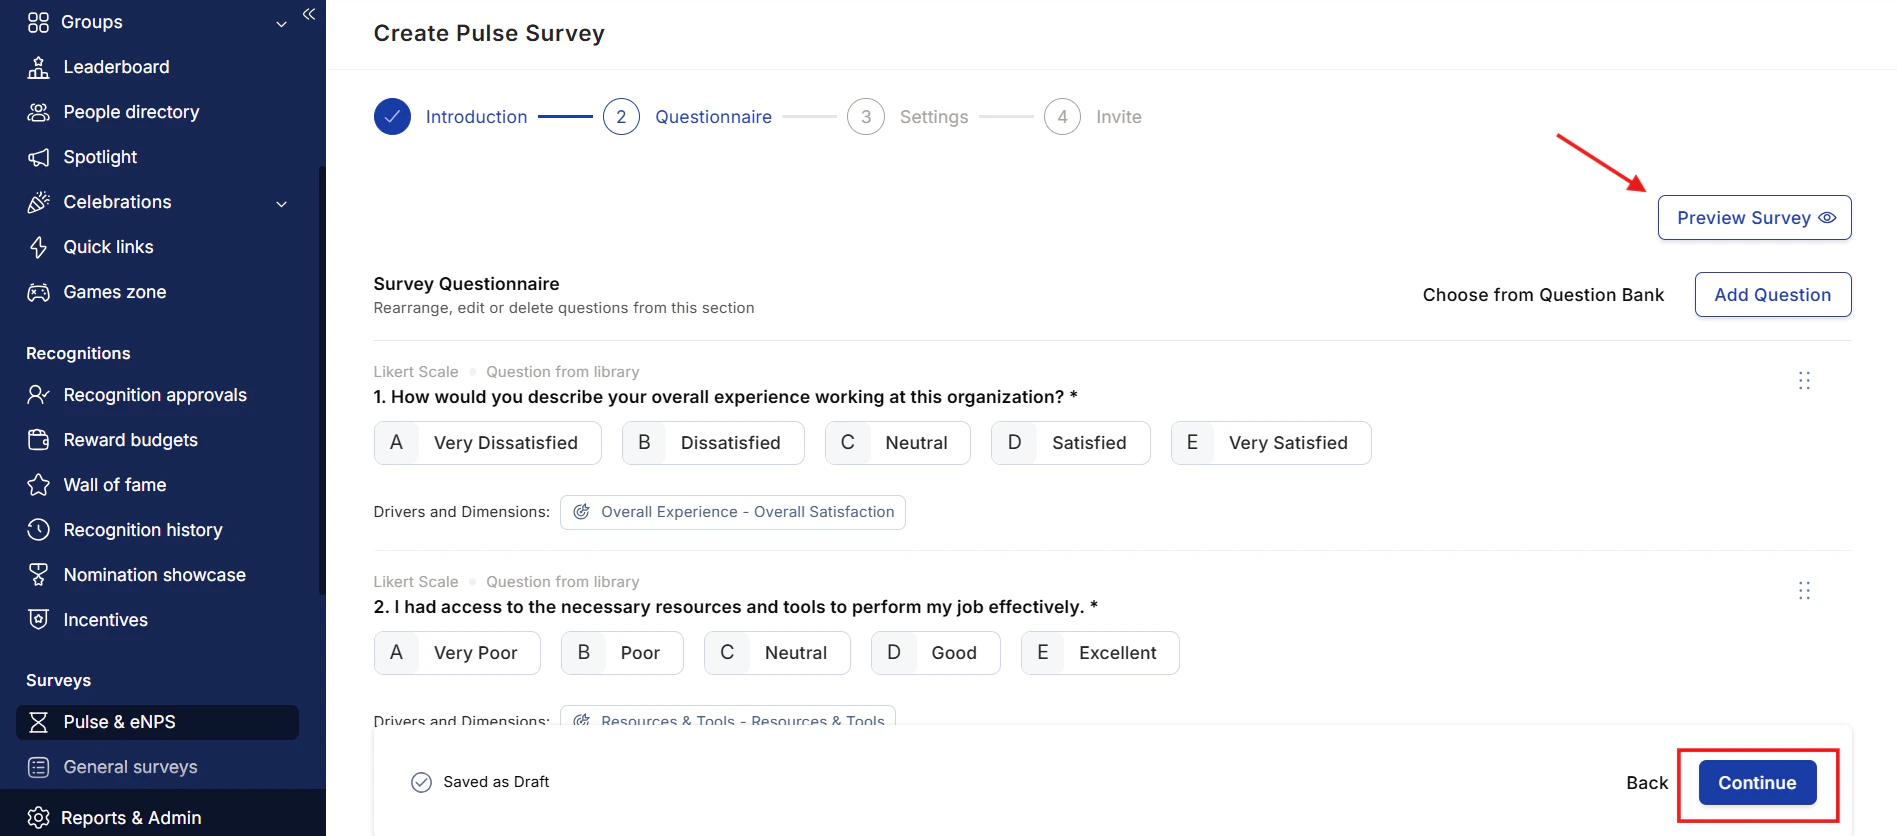Viewport: 1897px width, 836px height.
Task: Click the Recognition history clock icon
Action: pos(38,530)
